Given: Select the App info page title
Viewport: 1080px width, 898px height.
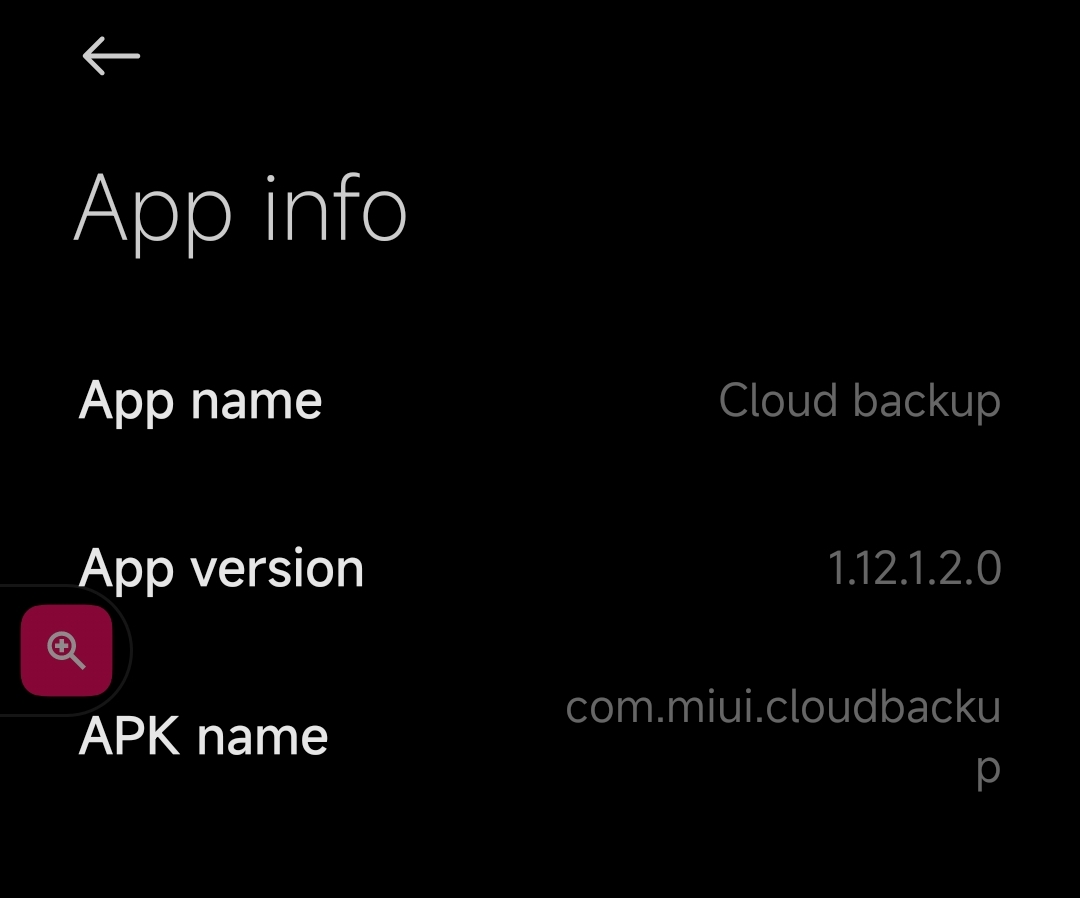Looking at the screenshot, I should [240, 212].
